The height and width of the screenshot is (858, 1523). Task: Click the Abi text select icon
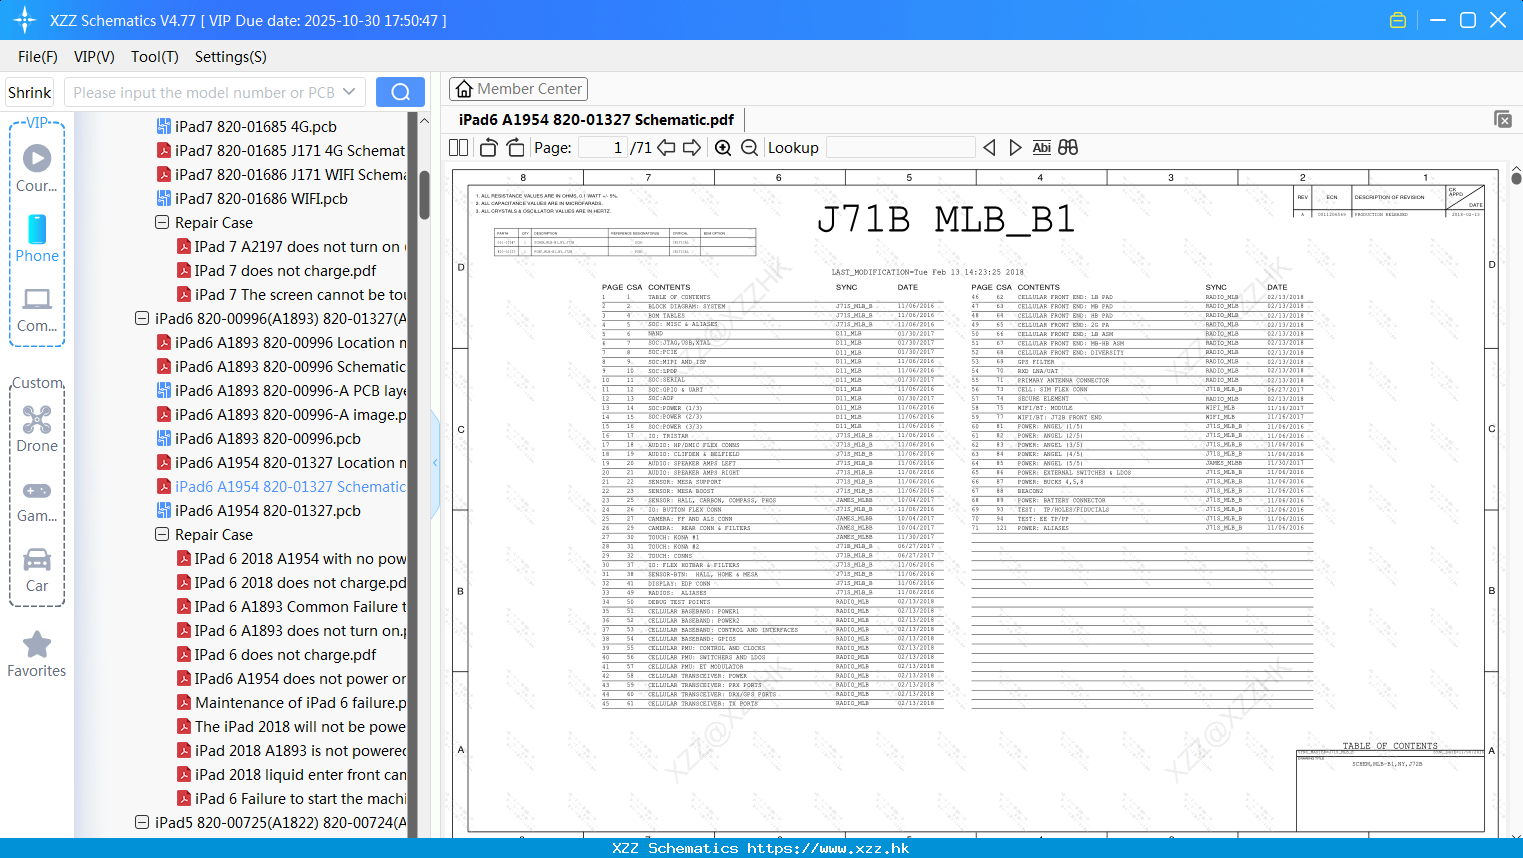click(1041, 148)
